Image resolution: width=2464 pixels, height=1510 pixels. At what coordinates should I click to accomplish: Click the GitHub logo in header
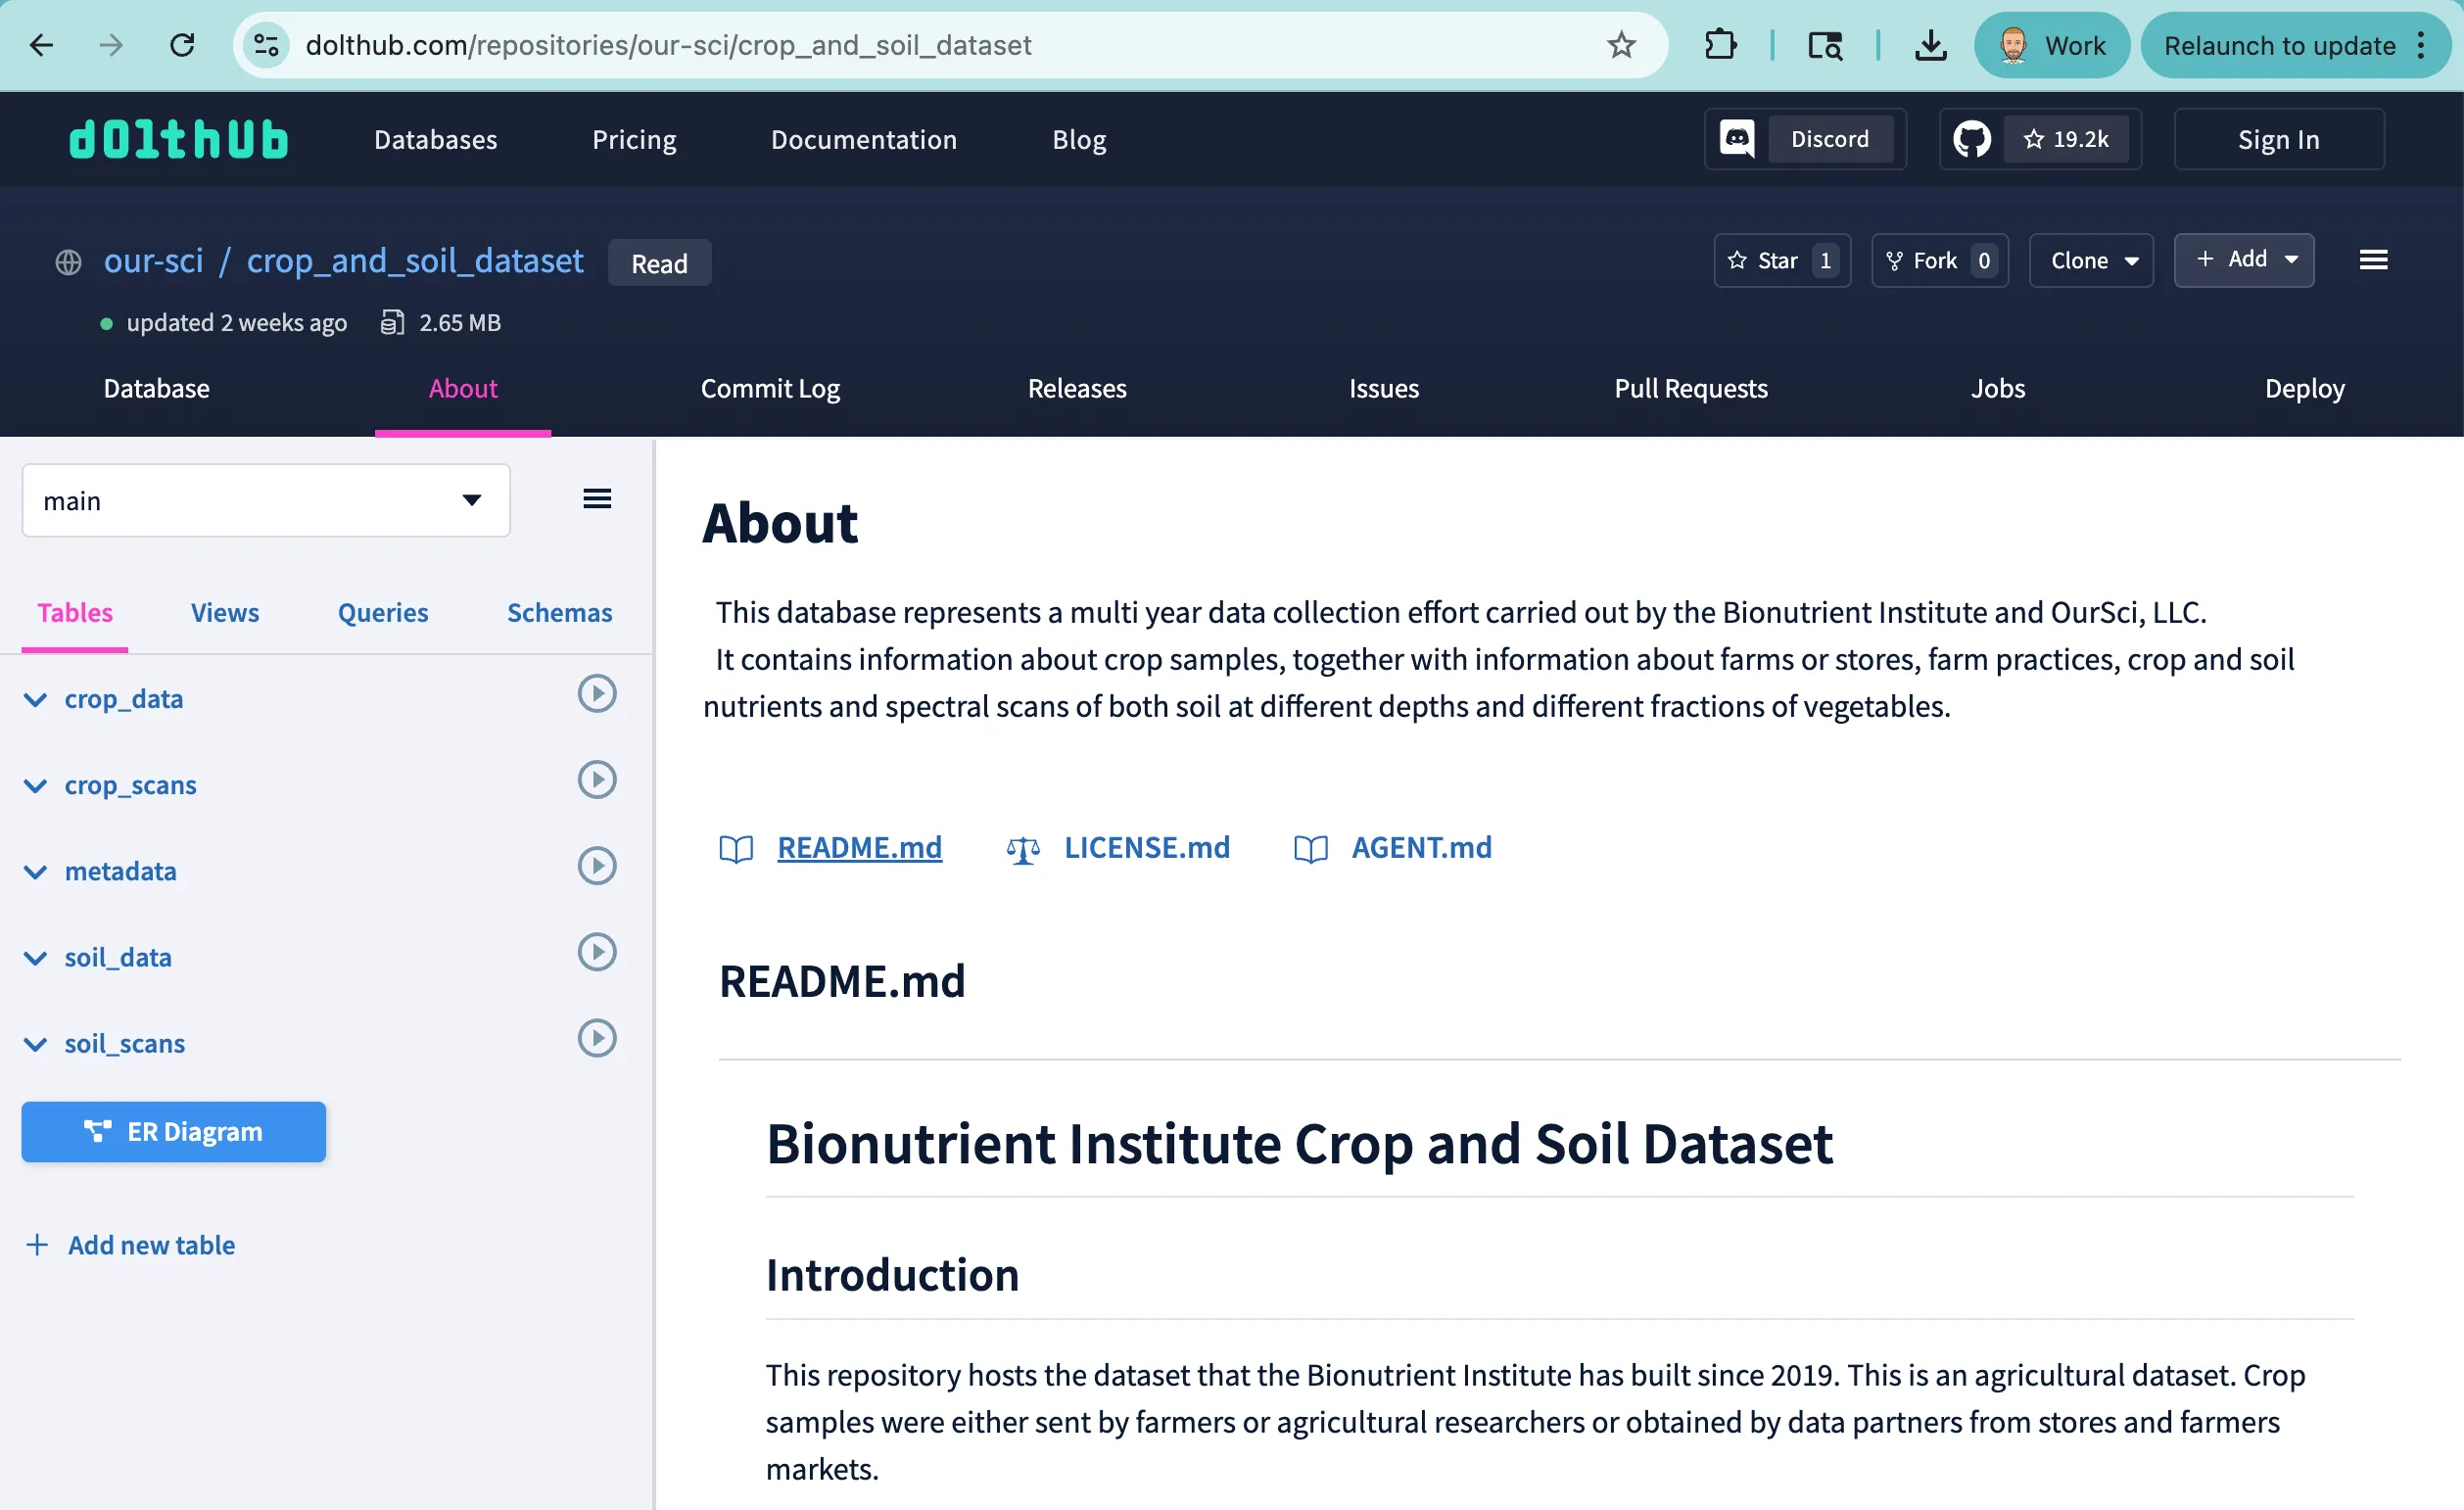coord(1971,139)
